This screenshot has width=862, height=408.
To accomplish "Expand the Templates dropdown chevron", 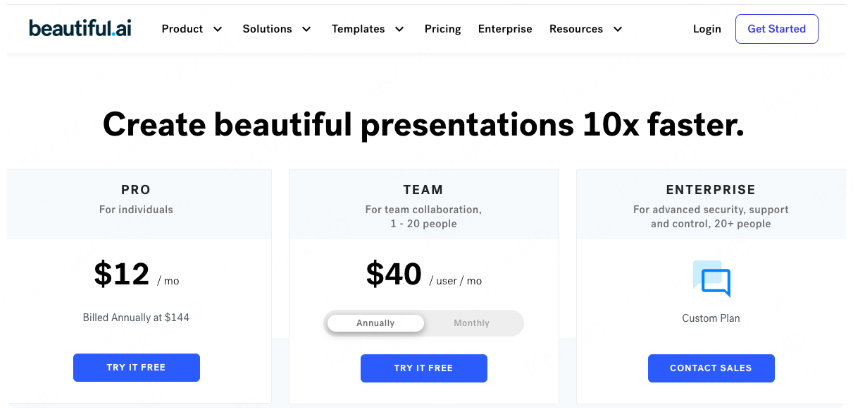I will click(x=400, y=29).
